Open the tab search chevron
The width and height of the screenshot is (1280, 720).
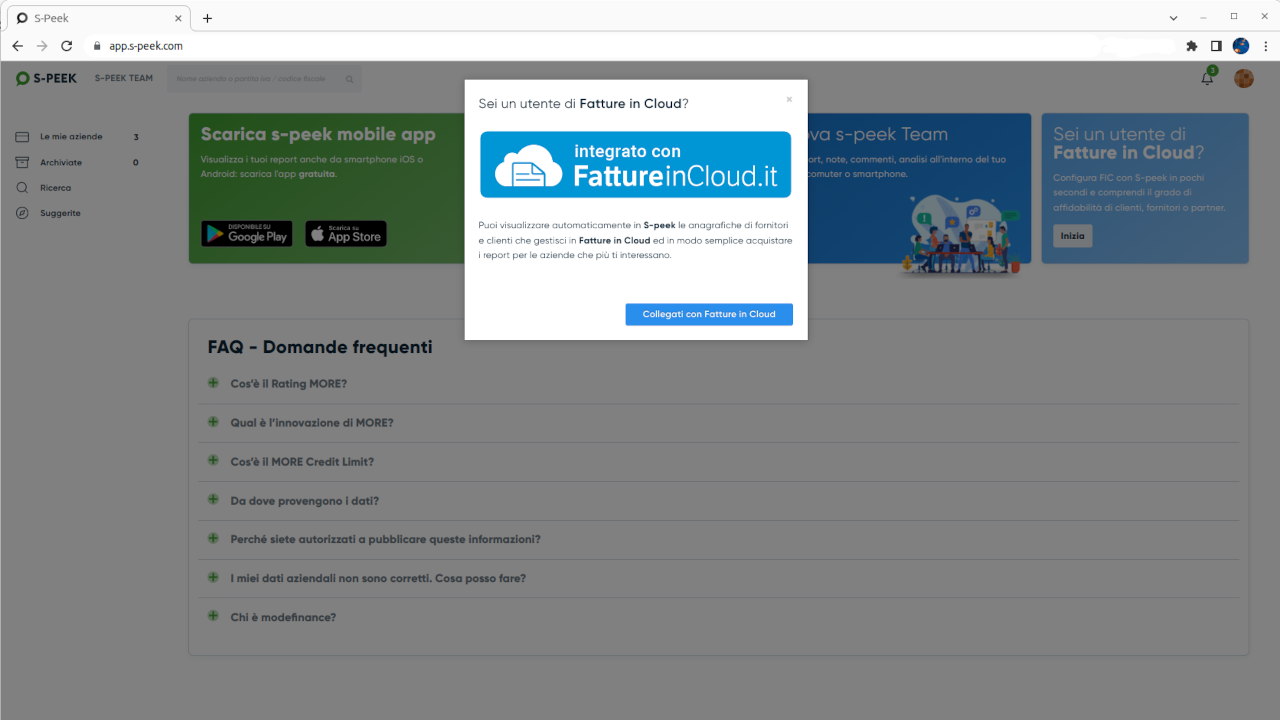[x=1174, y=18]
